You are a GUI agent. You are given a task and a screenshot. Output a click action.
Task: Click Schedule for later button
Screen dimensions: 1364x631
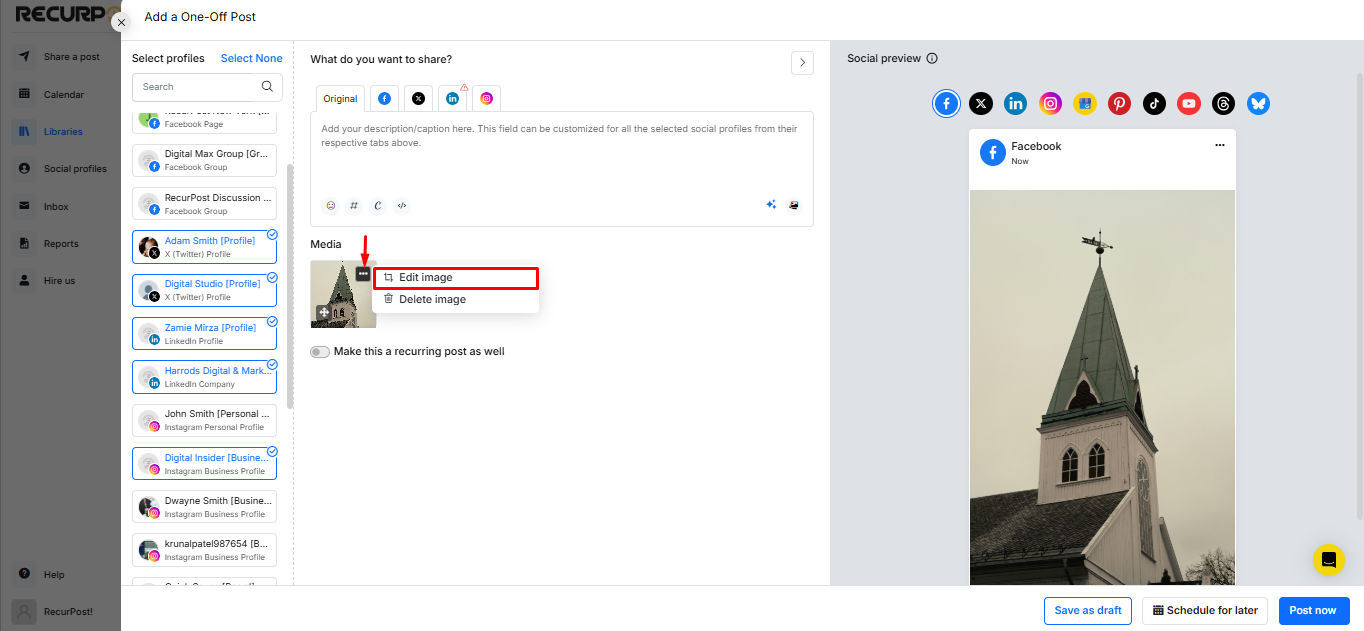(x=1205, y=610)
